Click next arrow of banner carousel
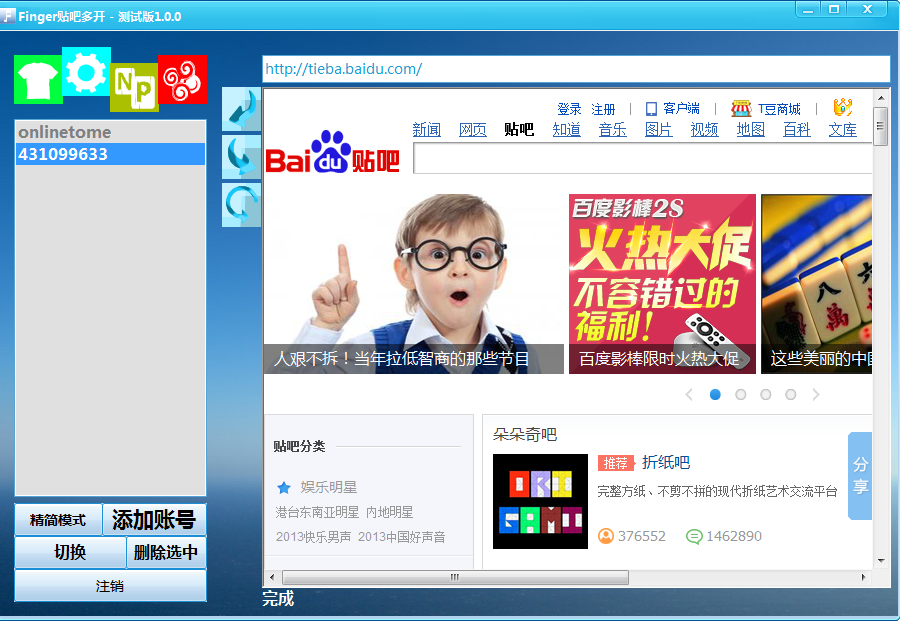Viewport: 900px width, 622px height. click(816, 395)
